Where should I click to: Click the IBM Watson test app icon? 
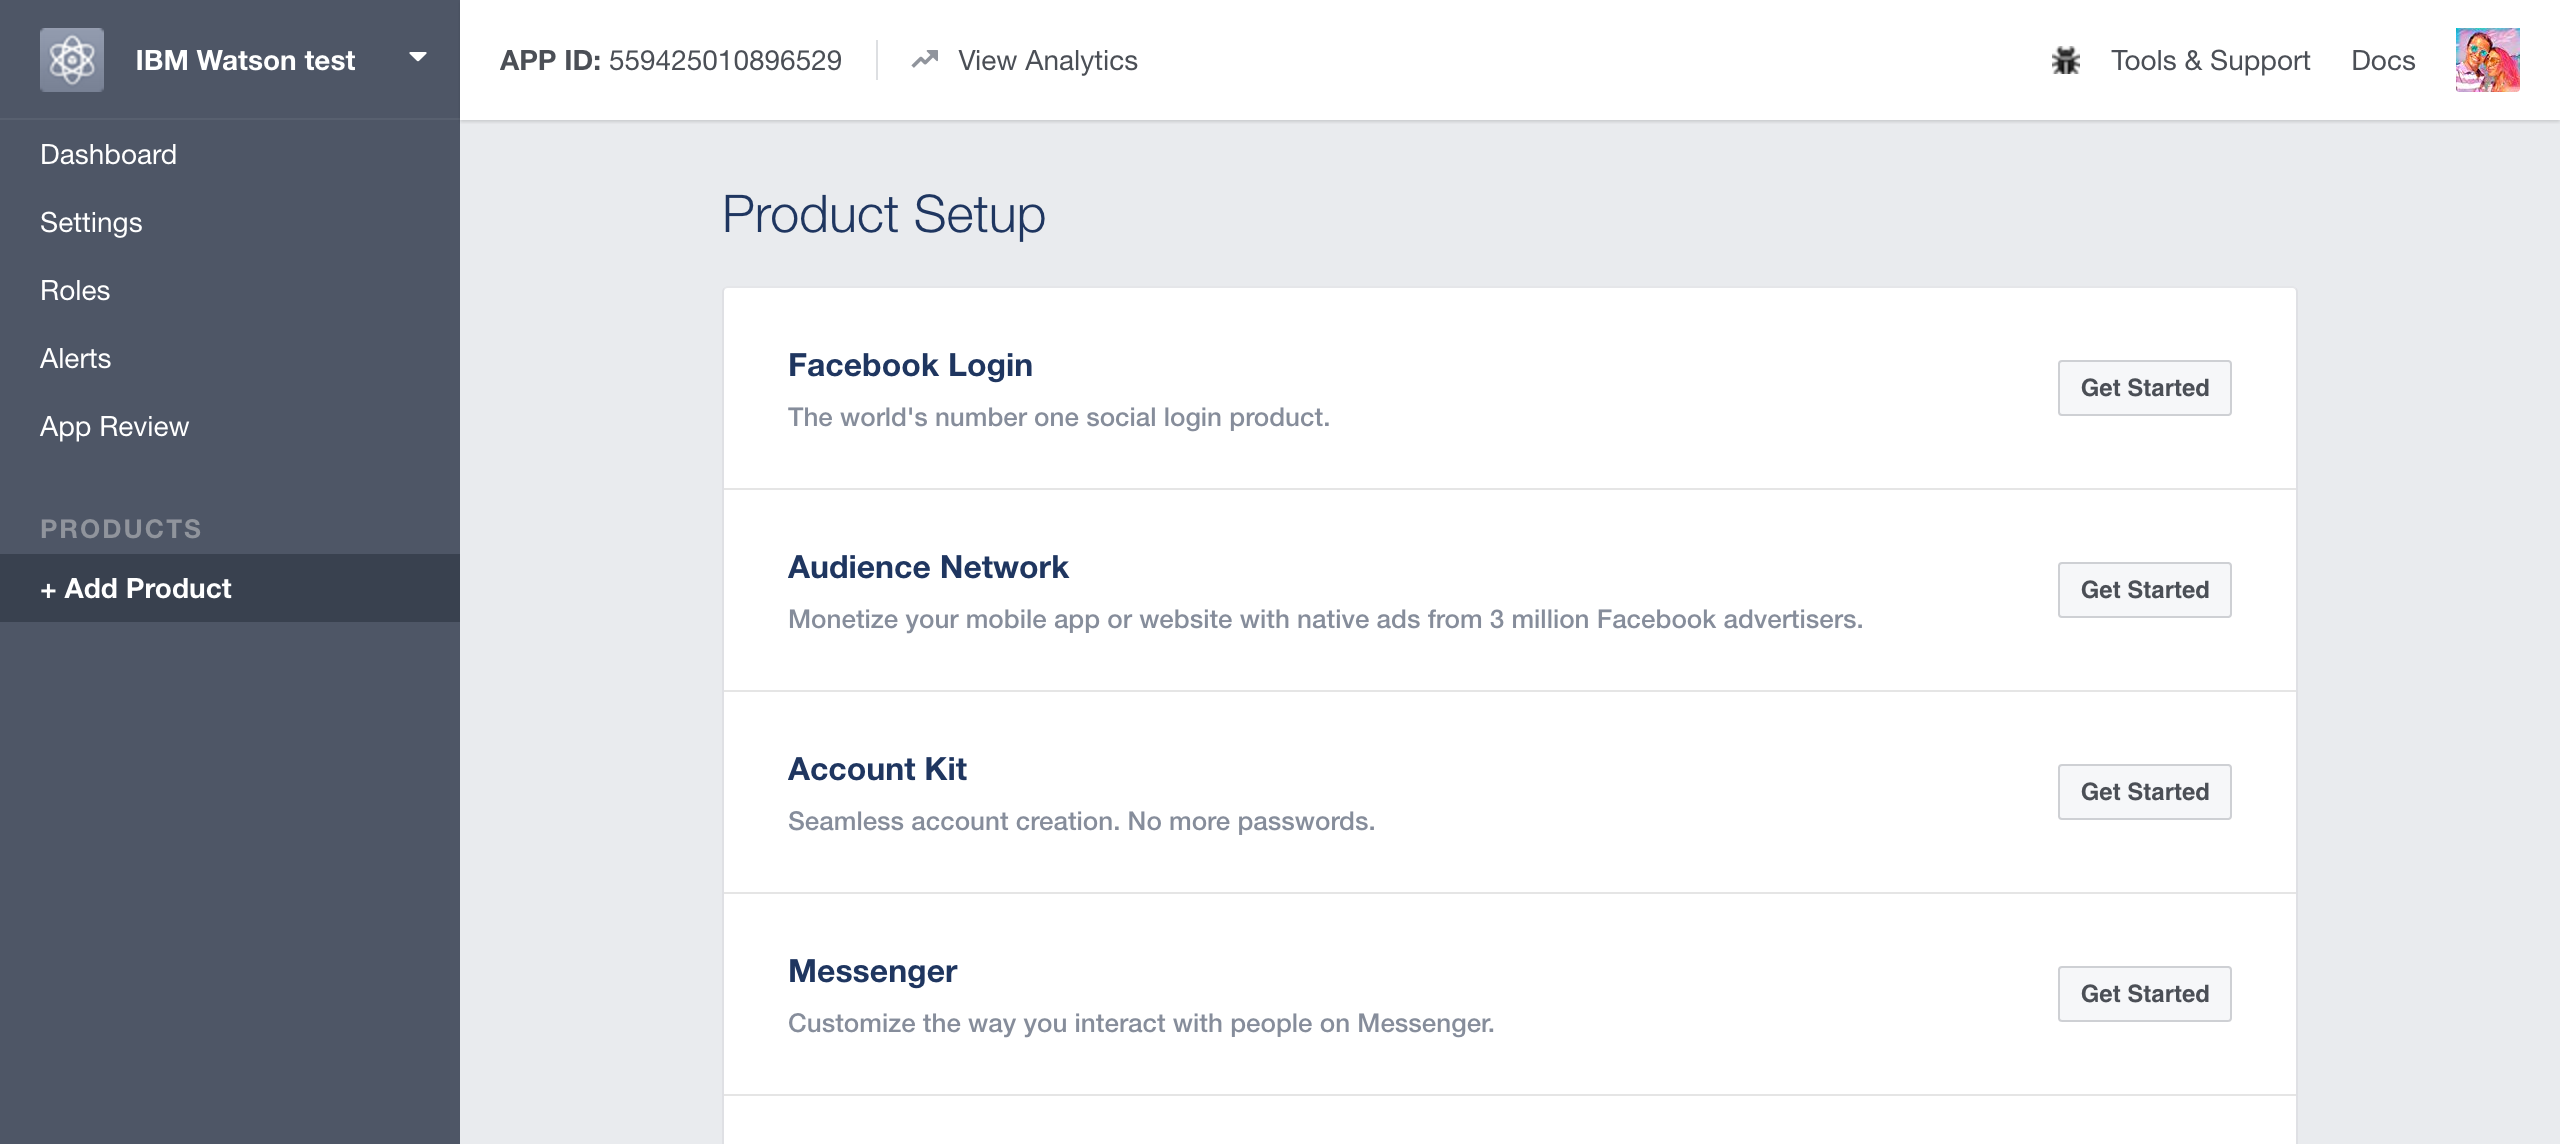(72, 60)
